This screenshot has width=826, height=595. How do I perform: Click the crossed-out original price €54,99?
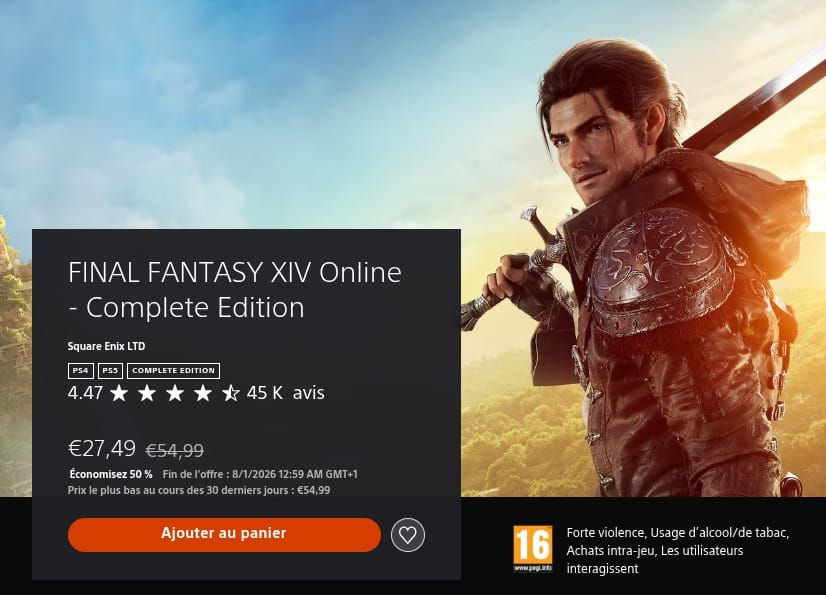(174, 451)
